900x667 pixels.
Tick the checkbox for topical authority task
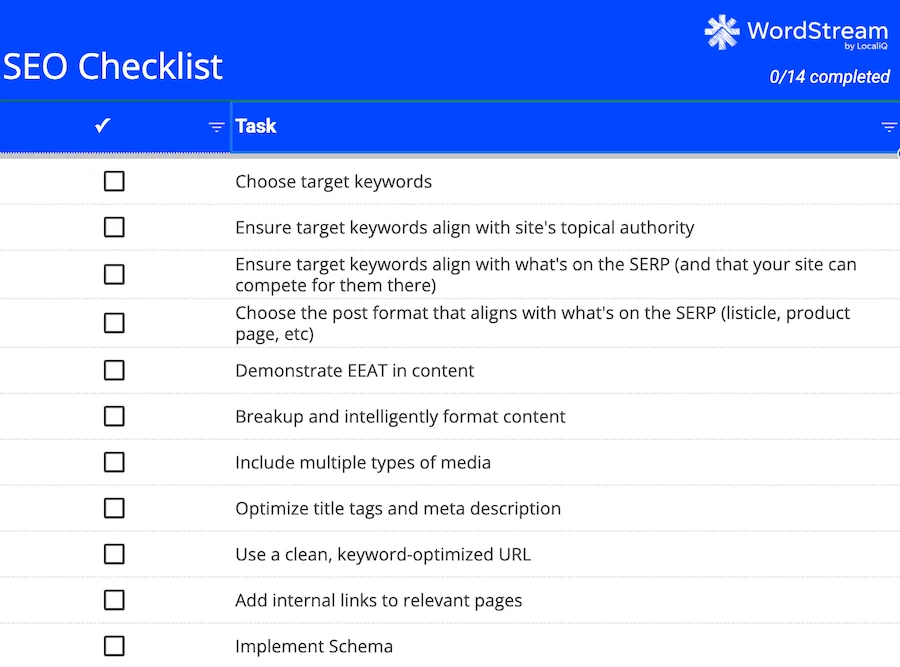(114, 227)
